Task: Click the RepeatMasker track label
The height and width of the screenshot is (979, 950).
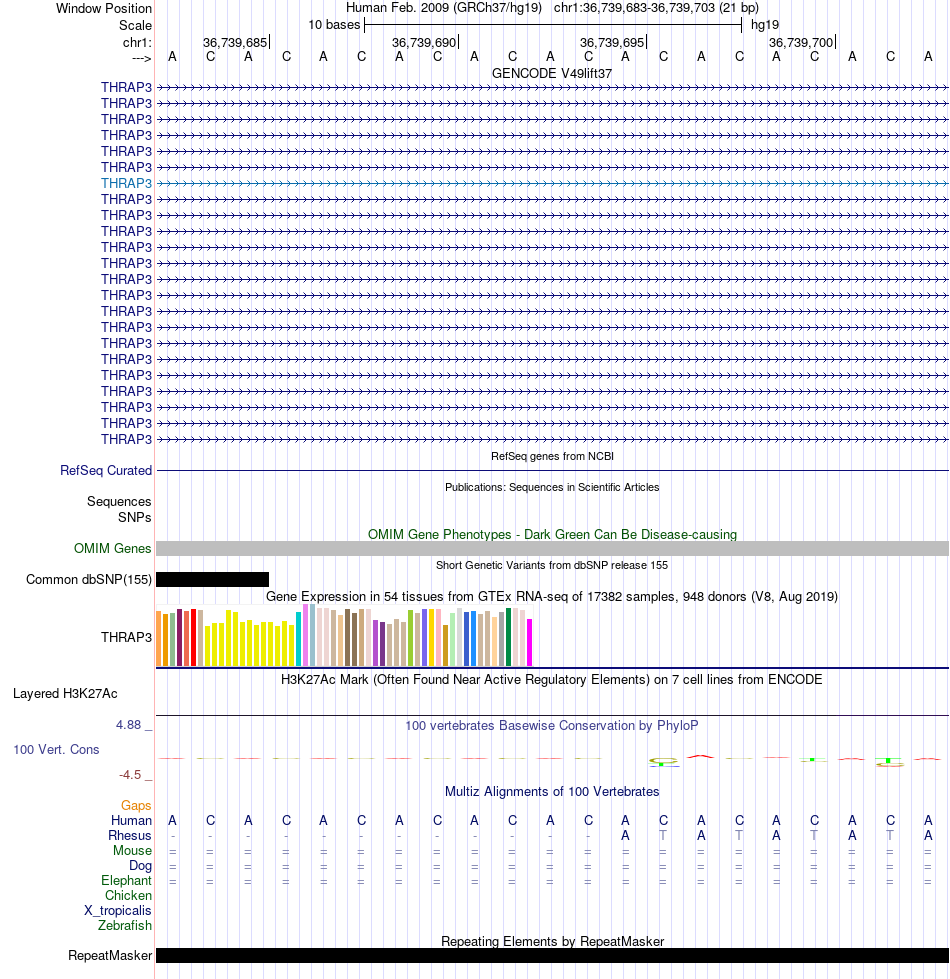Action: (110, 956)
